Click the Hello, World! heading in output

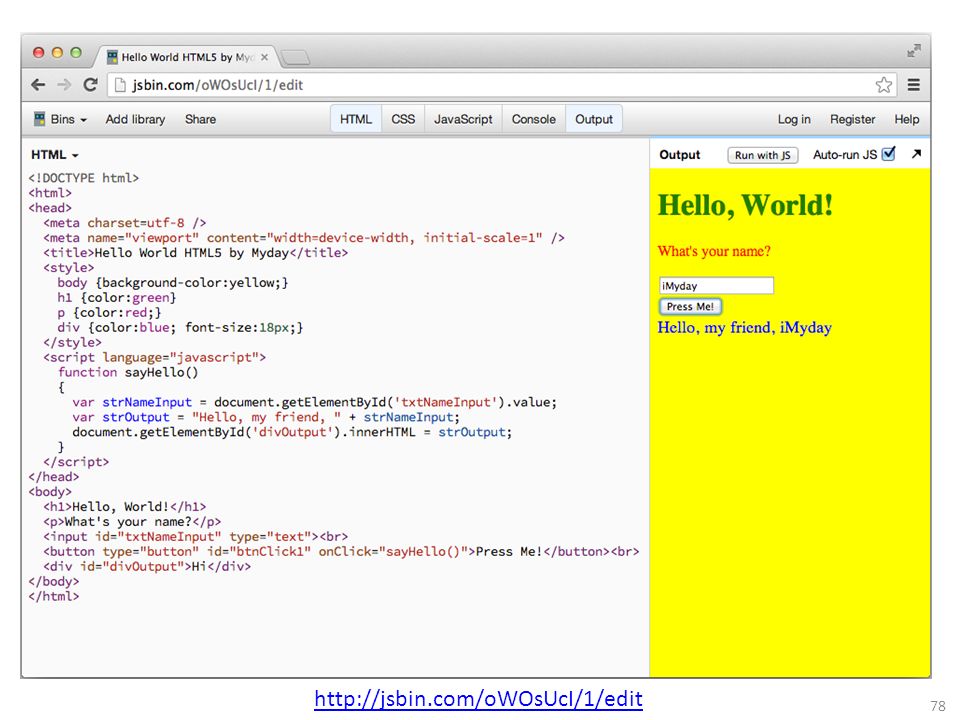coord(745,205)
